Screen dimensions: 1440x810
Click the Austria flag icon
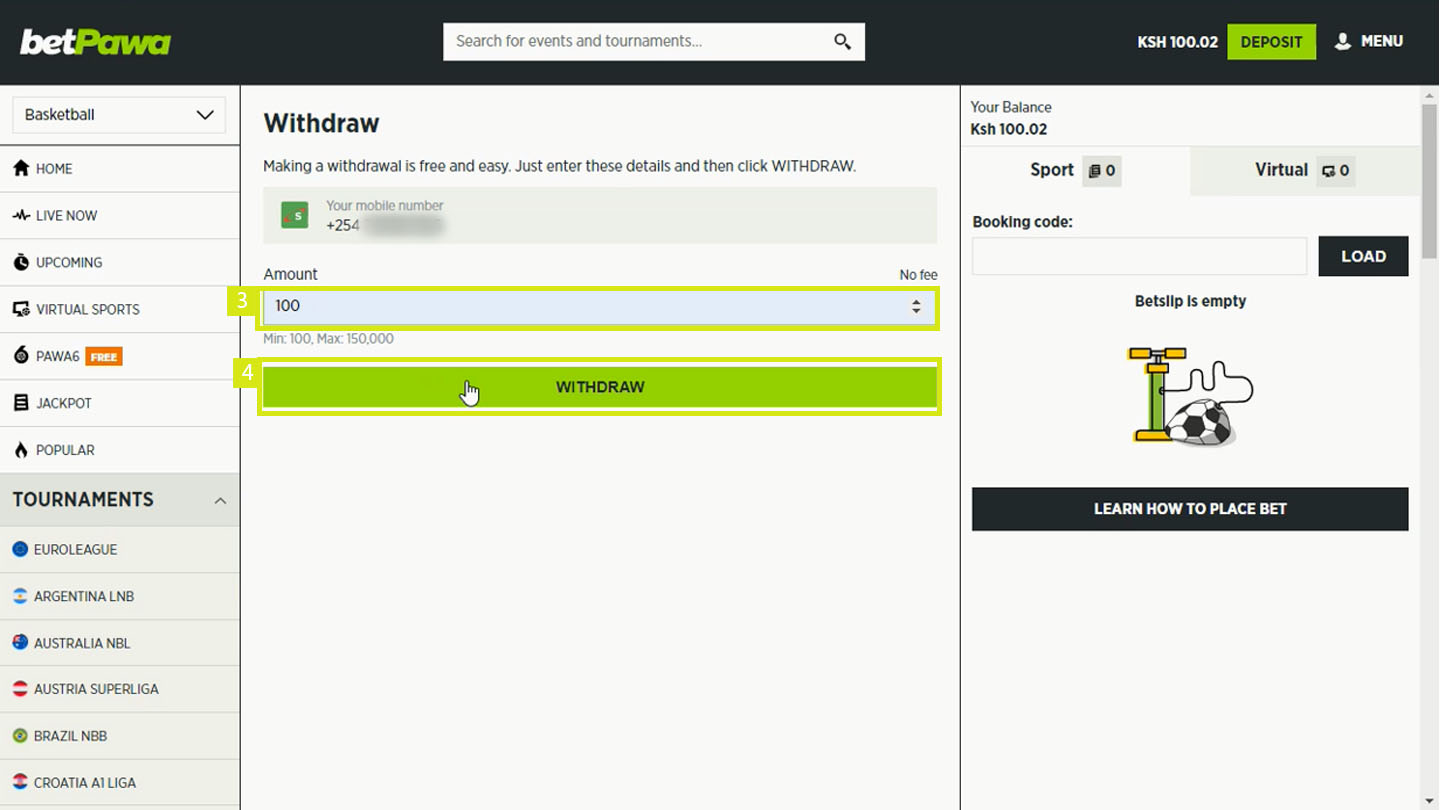pos(20,689)
